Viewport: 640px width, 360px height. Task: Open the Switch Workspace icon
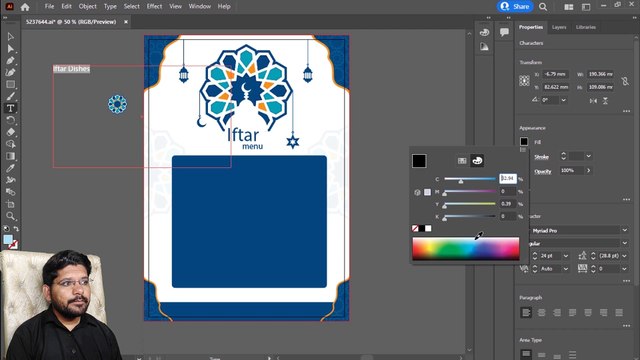[x=586, y=7]
